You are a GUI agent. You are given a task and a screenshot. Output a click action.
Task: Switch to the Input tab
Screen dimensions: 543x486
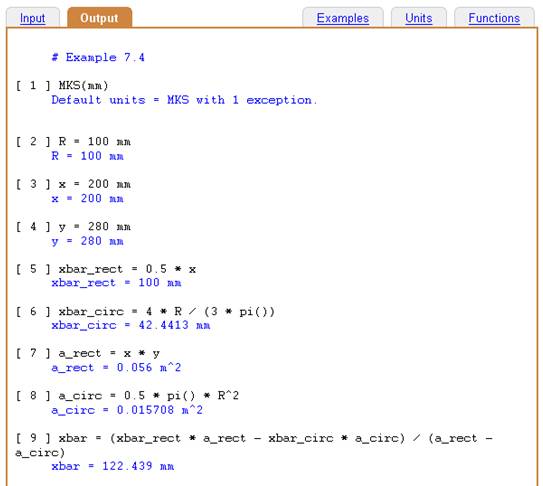[x=33, y=18]
